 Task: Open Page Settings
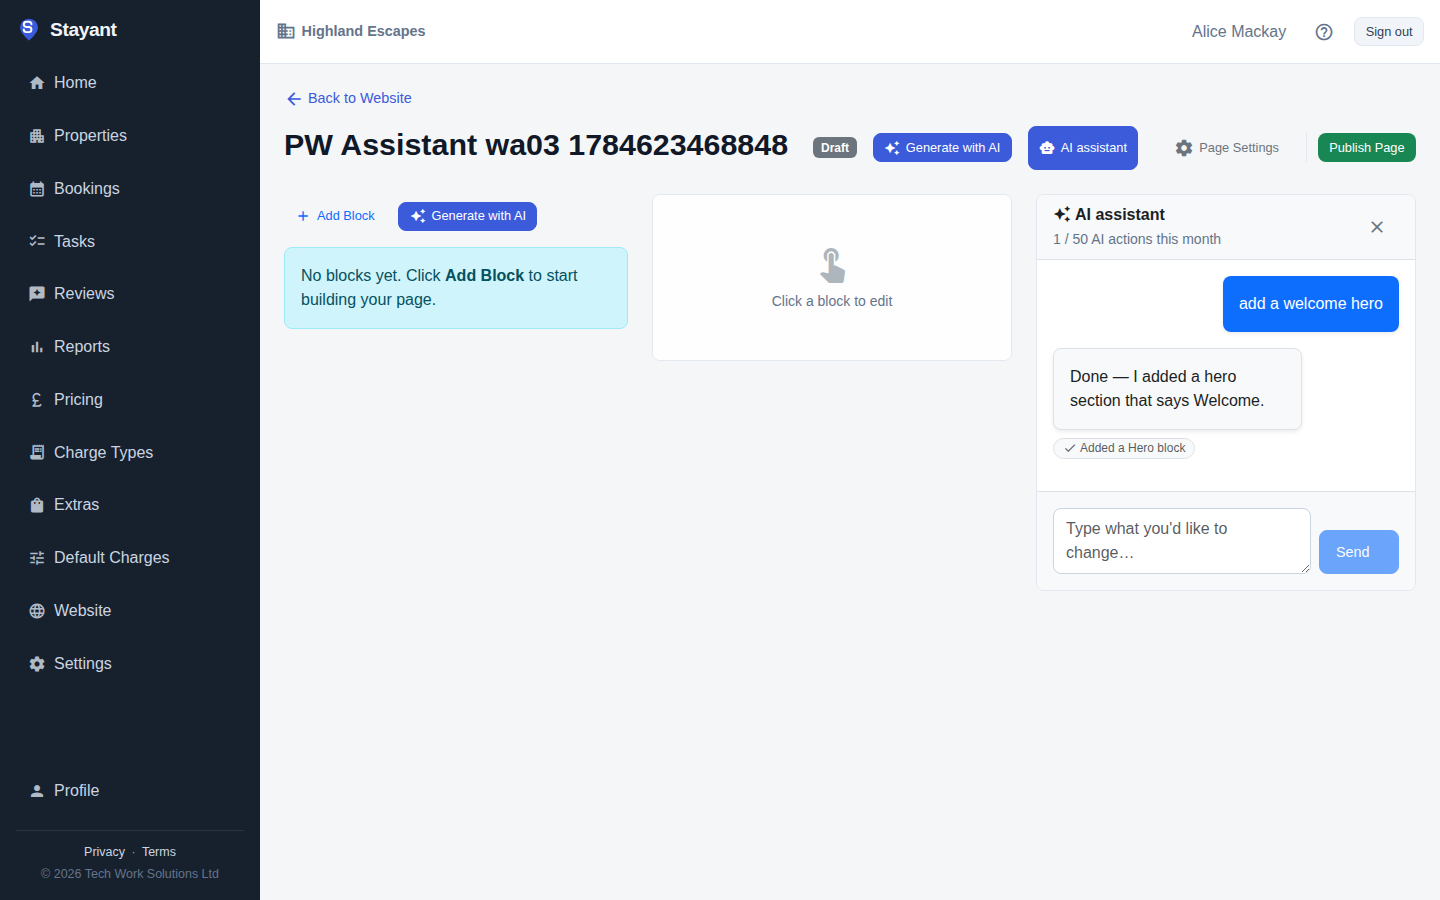click(x=1227, y=148)
